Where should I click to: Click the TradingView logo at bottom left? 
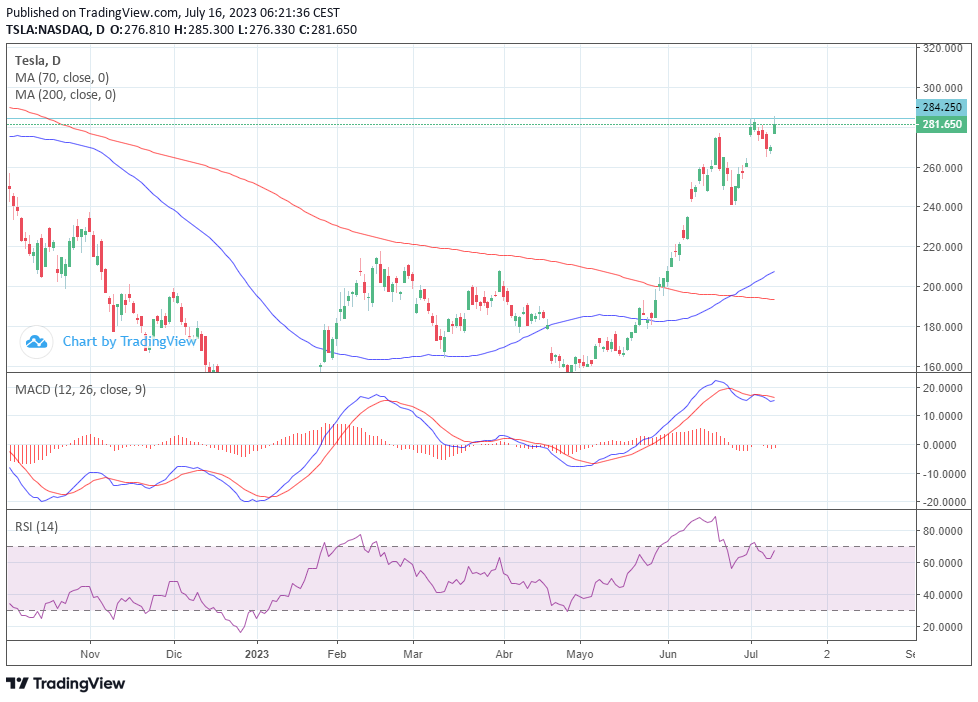pyautogui.click(x=65, y=683)
